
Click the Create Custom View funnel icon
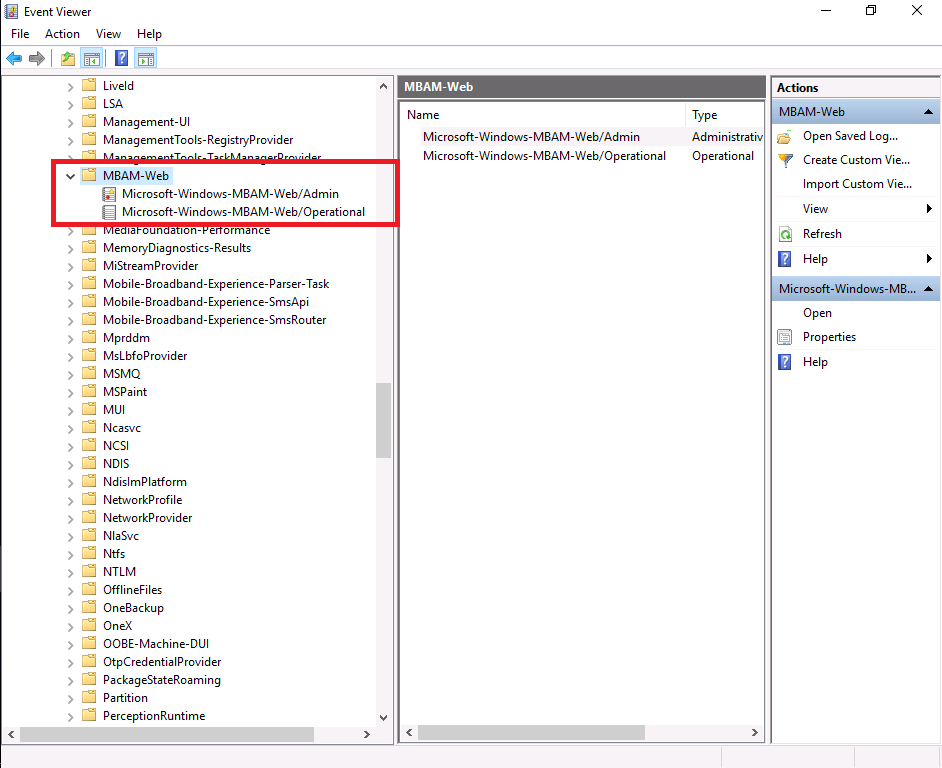coord(785,160)
